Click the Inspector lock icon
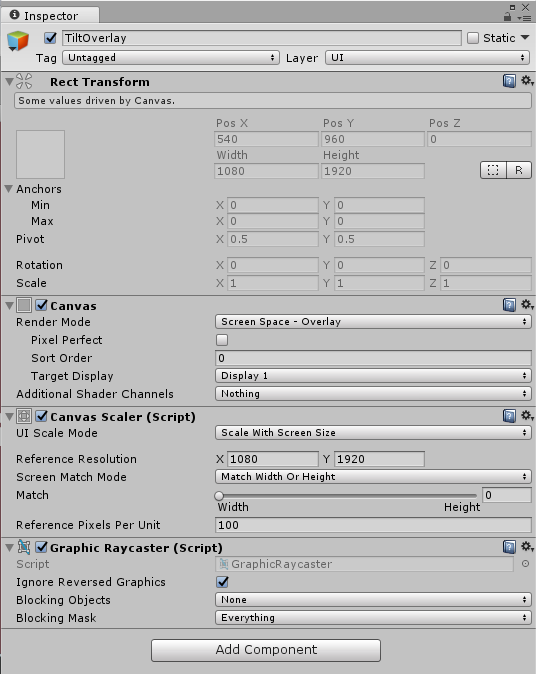 tap(508, 17)
